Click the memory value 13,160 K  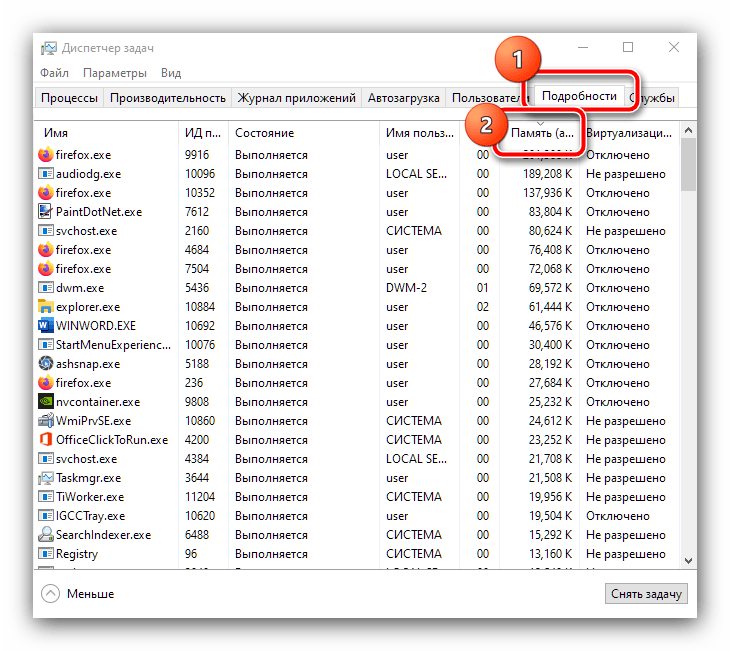point(550,554)
